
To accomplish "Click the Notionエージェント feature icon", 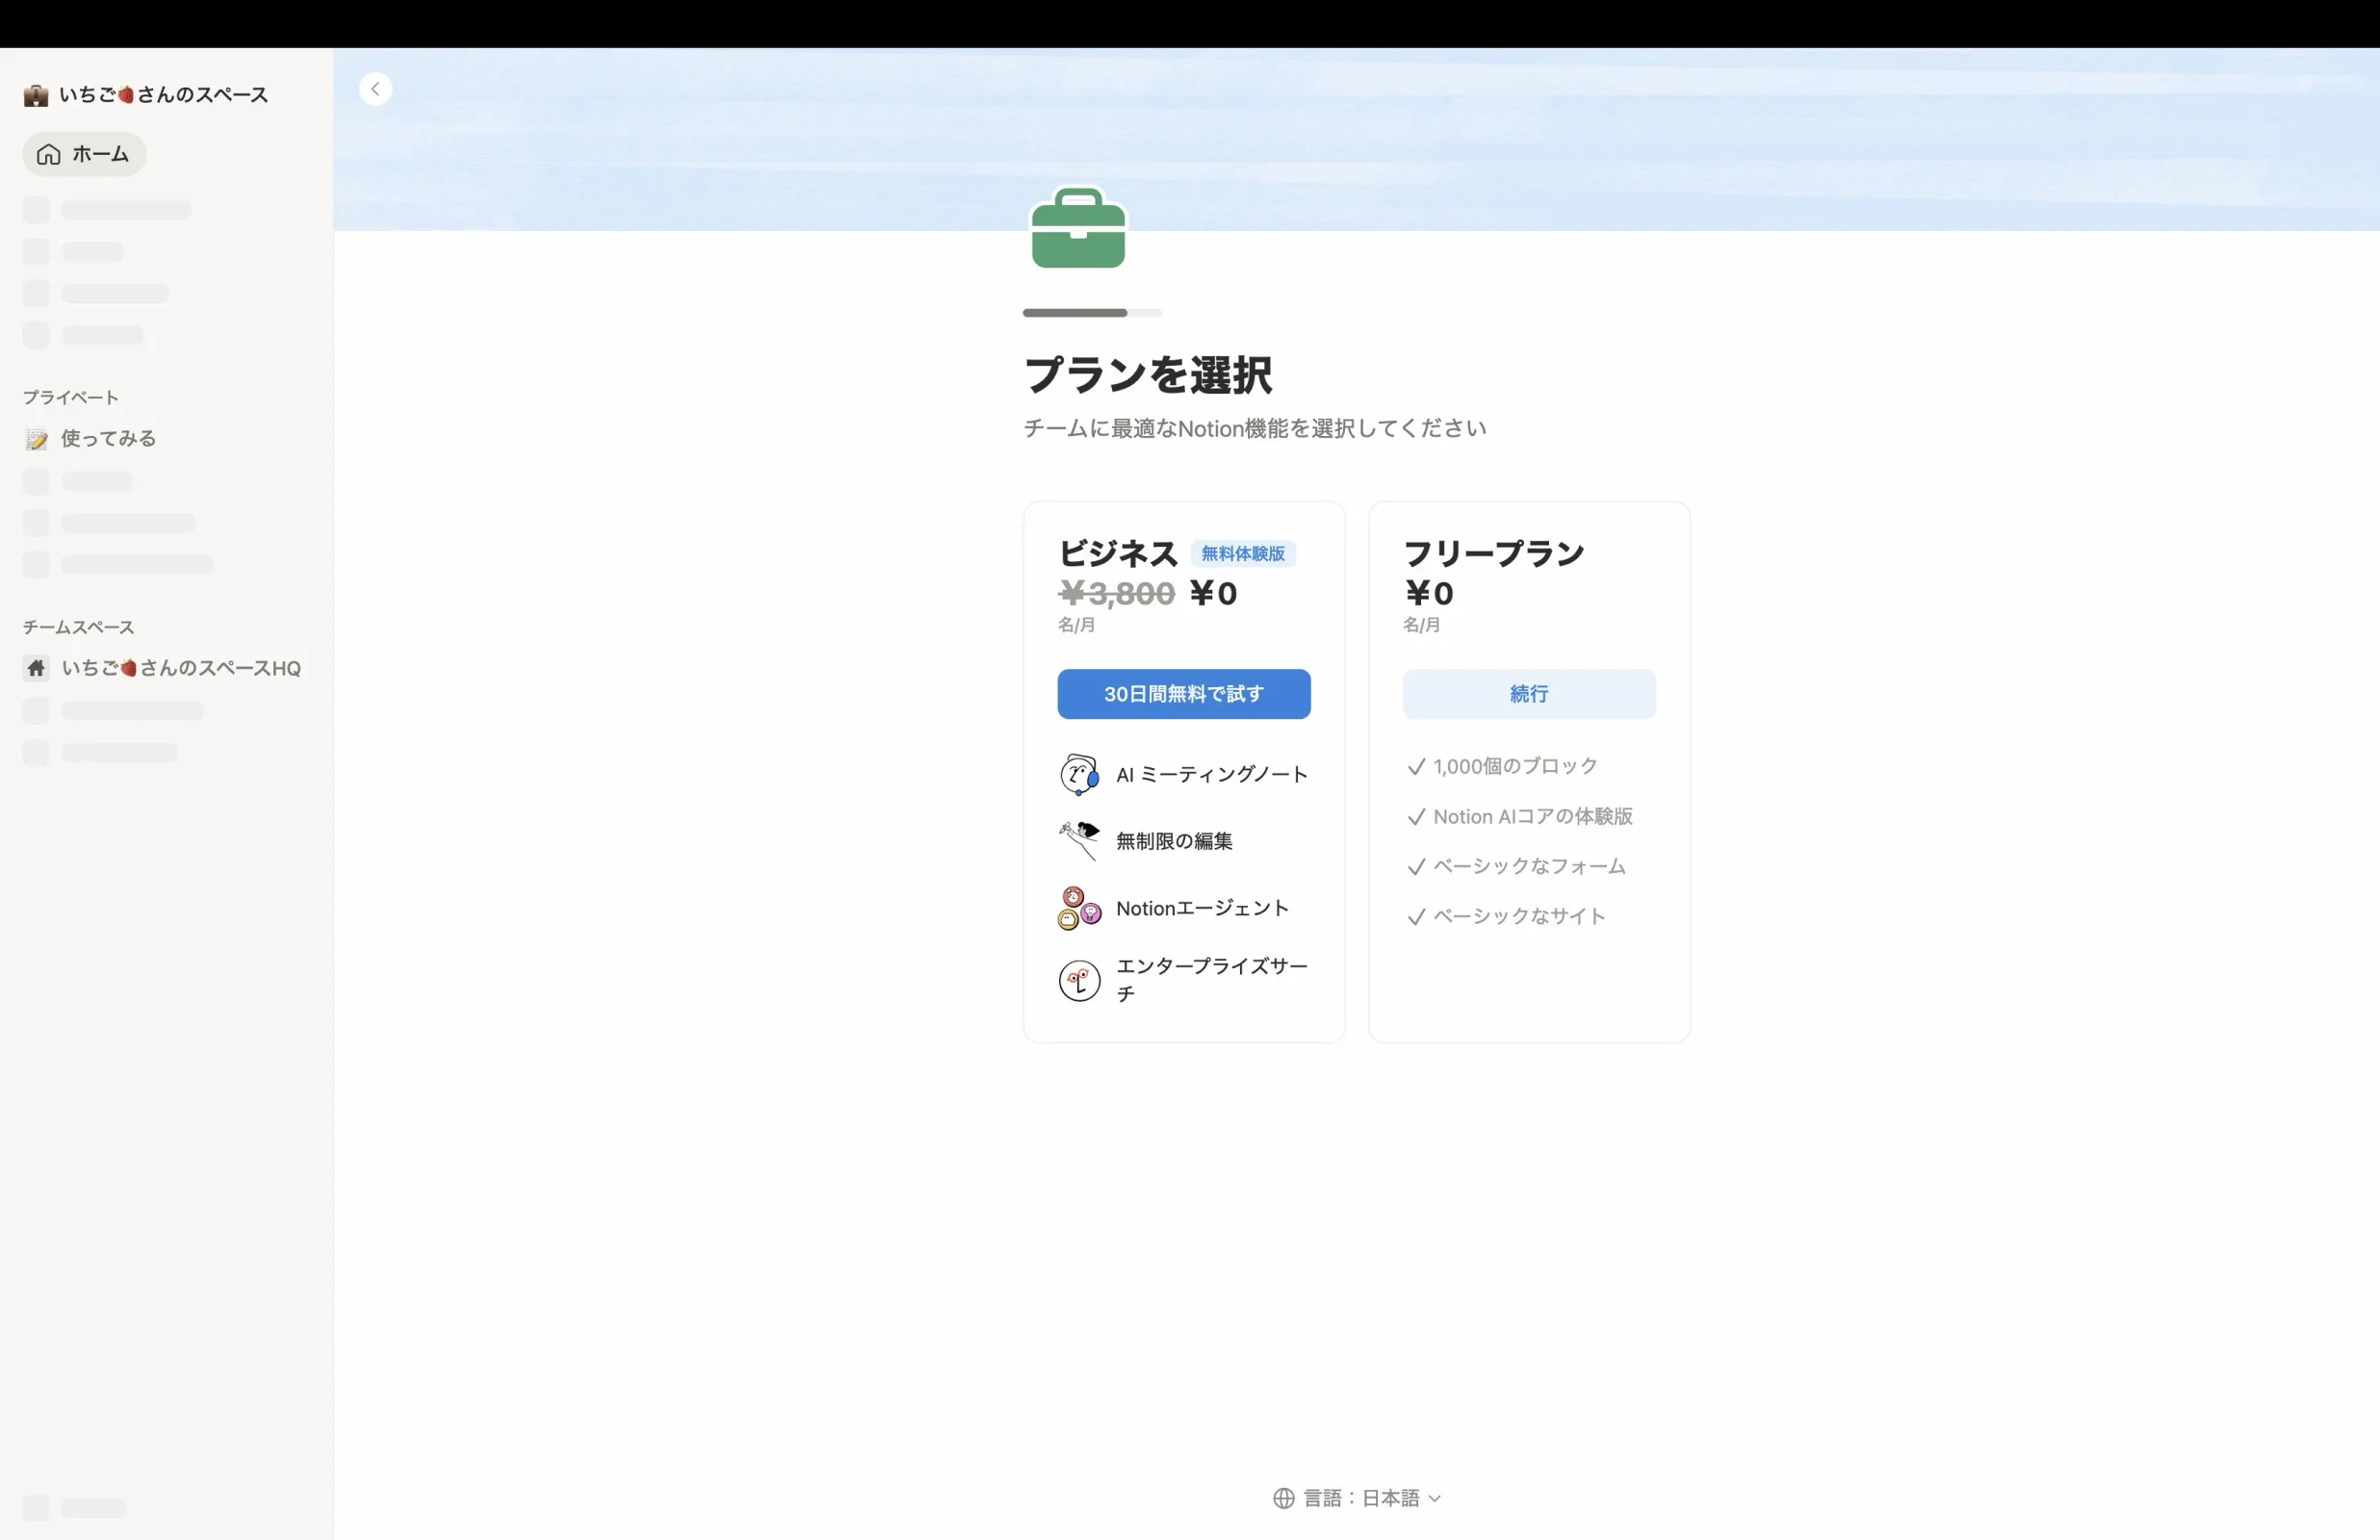I will tap(1079, 908).
